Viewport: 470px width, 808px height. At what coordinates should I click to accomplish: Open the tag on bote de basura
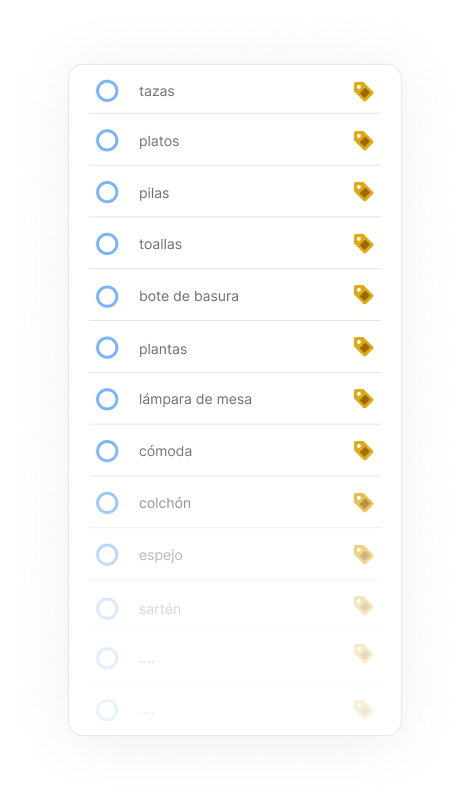coord(363,295)
